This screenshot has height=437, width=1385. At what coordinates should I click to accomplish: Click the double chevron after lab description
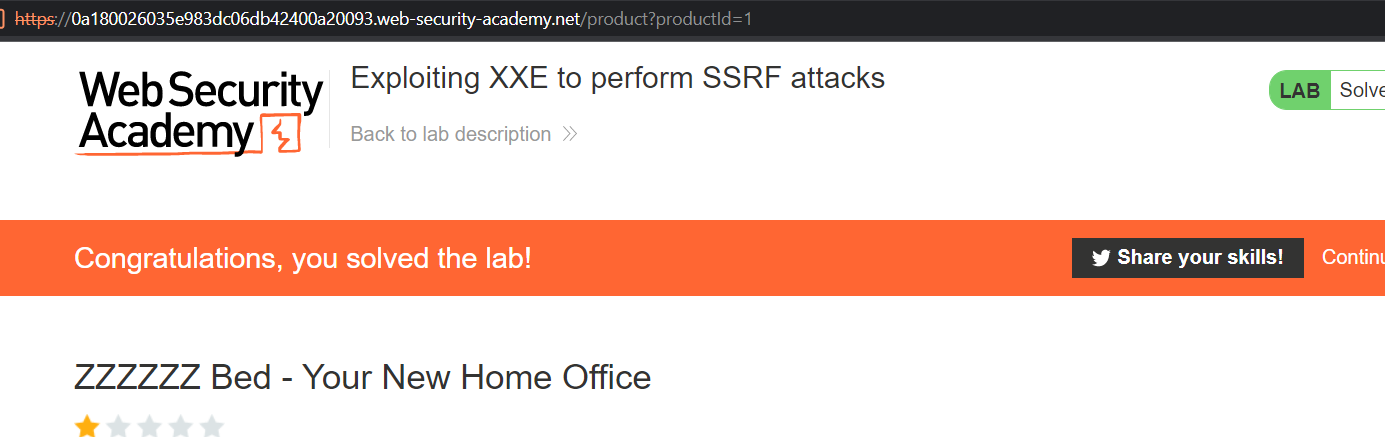coord(569,134)
